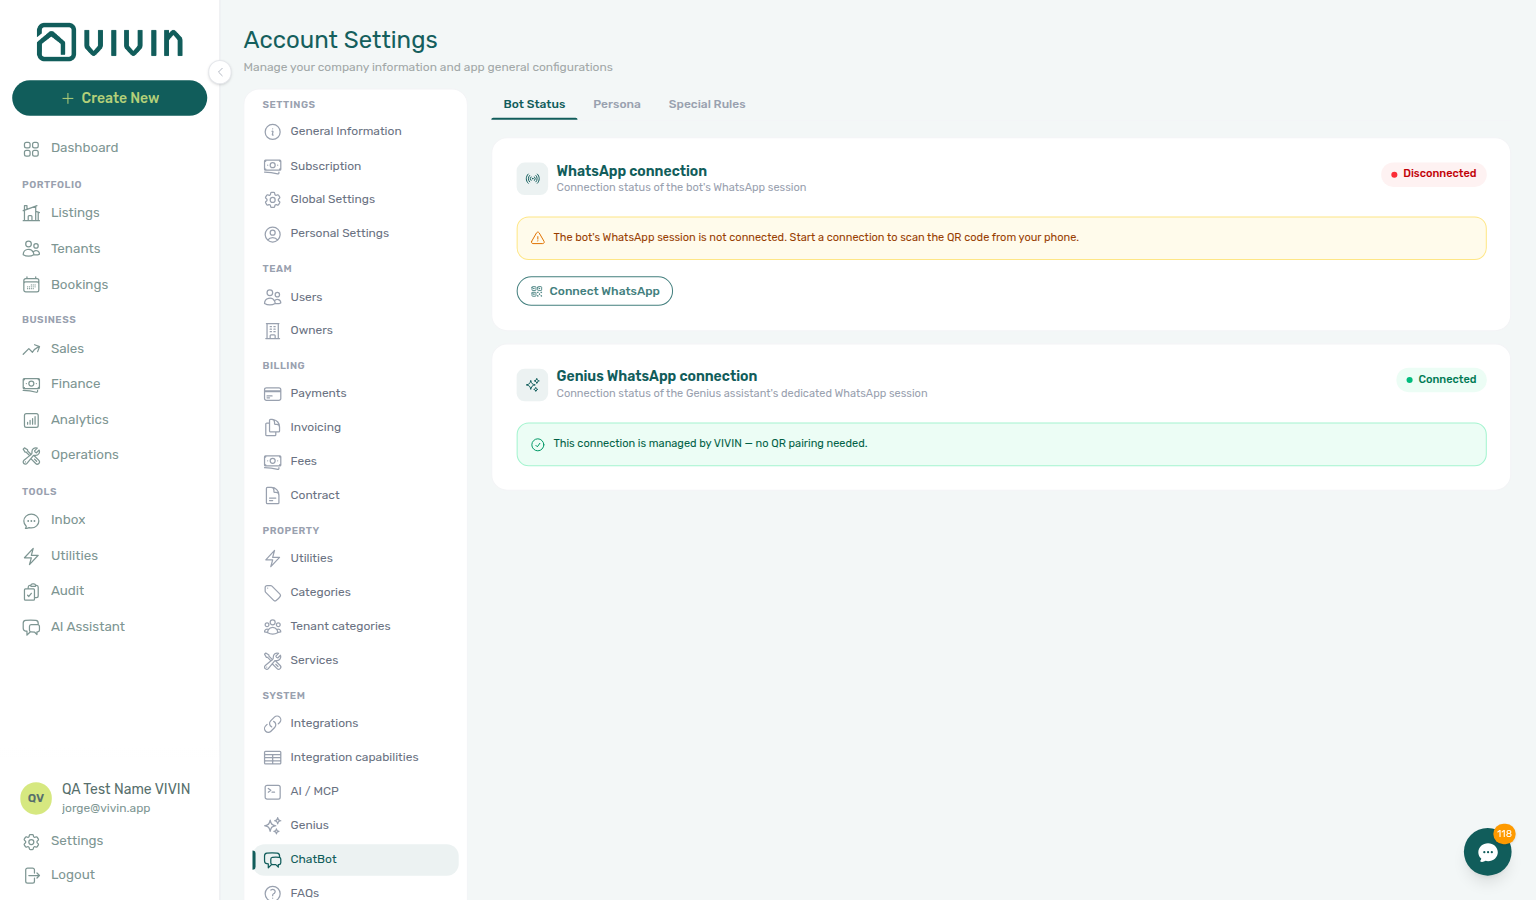Image resolution: width=1536 pixels, height=900 pixels.
Task: Click the AI Assistant chat icon
Action: click(31, 627)
